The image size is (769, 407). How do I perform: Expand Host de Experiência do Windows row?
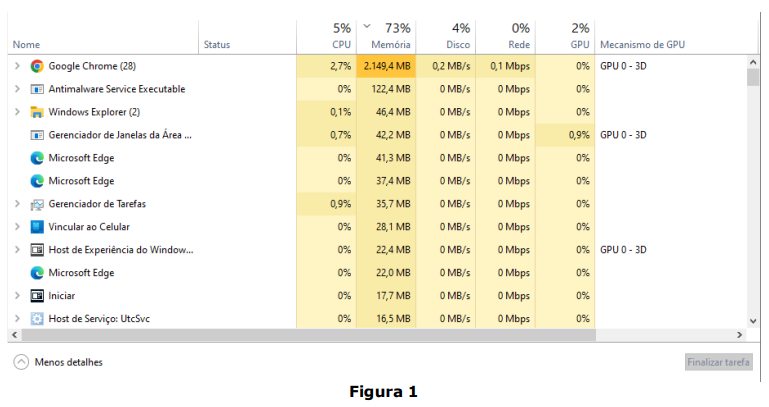17,250
